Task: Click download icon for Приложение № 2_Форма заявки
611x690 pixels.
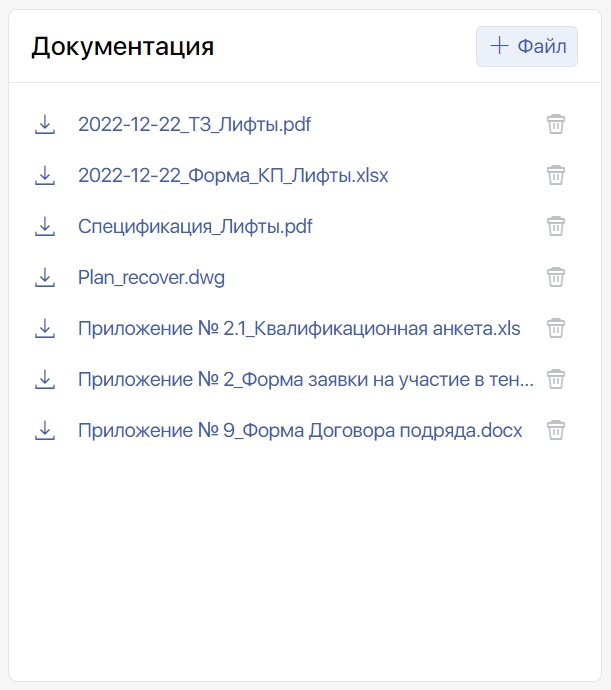Action: 45,379
